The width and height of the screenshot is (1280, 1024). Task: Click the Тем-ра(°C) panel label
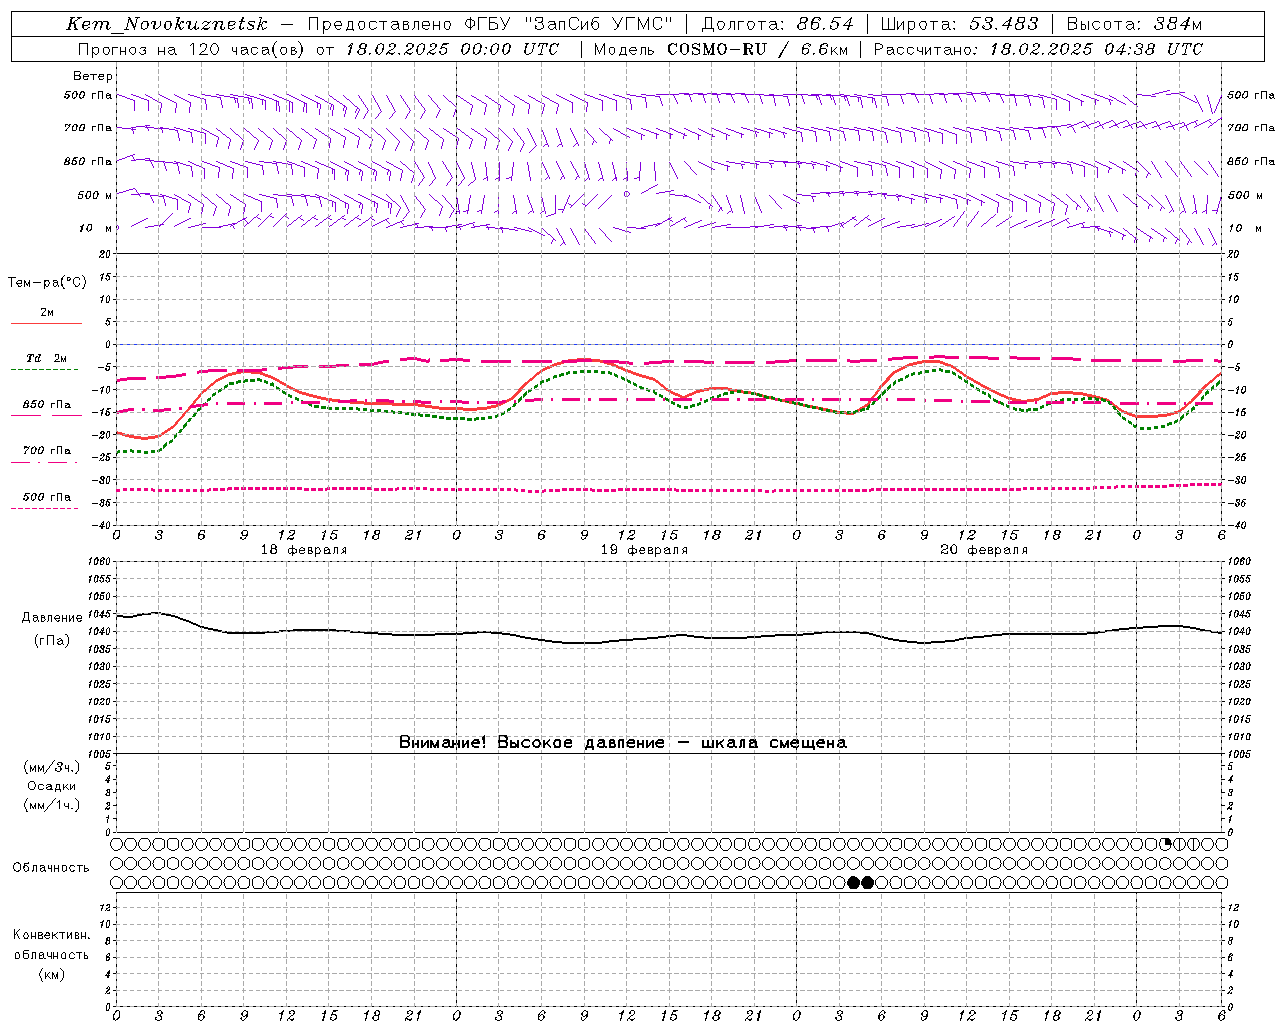pyautogui.click(x=47, y=283)
